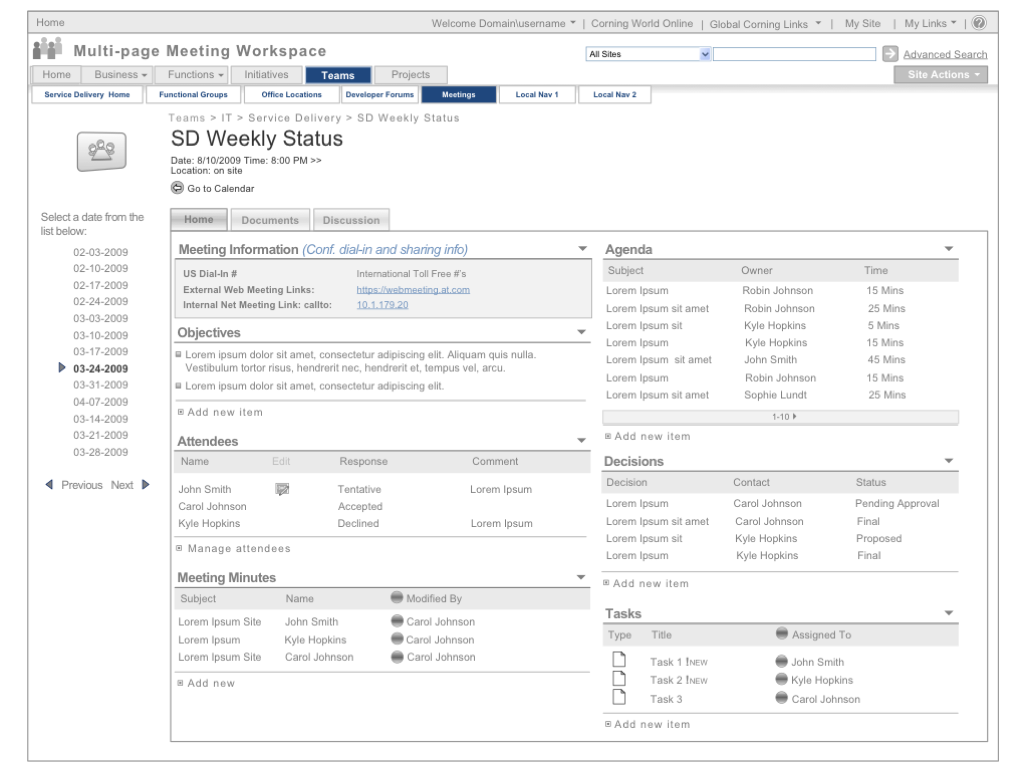Collapse the Agenda section arrow
Image resolution: width=1024 pixels, height=768 pixels.
coord(949,249)
